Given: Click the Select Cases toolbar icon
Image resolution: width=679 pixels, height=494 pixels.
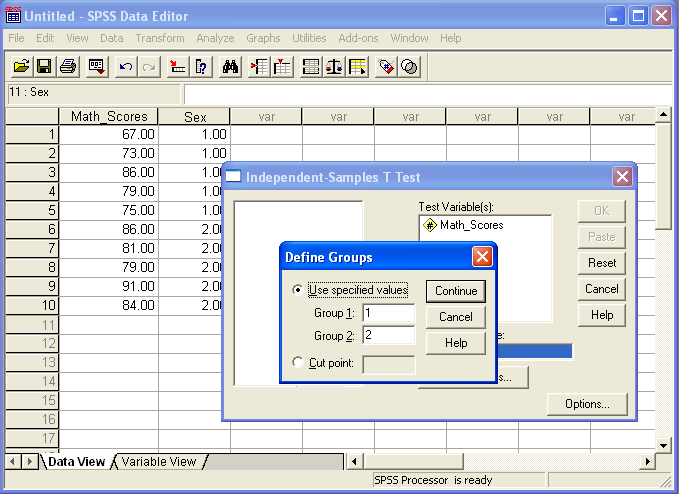Looking at the screenshot, I should click(x=358, y=67).
